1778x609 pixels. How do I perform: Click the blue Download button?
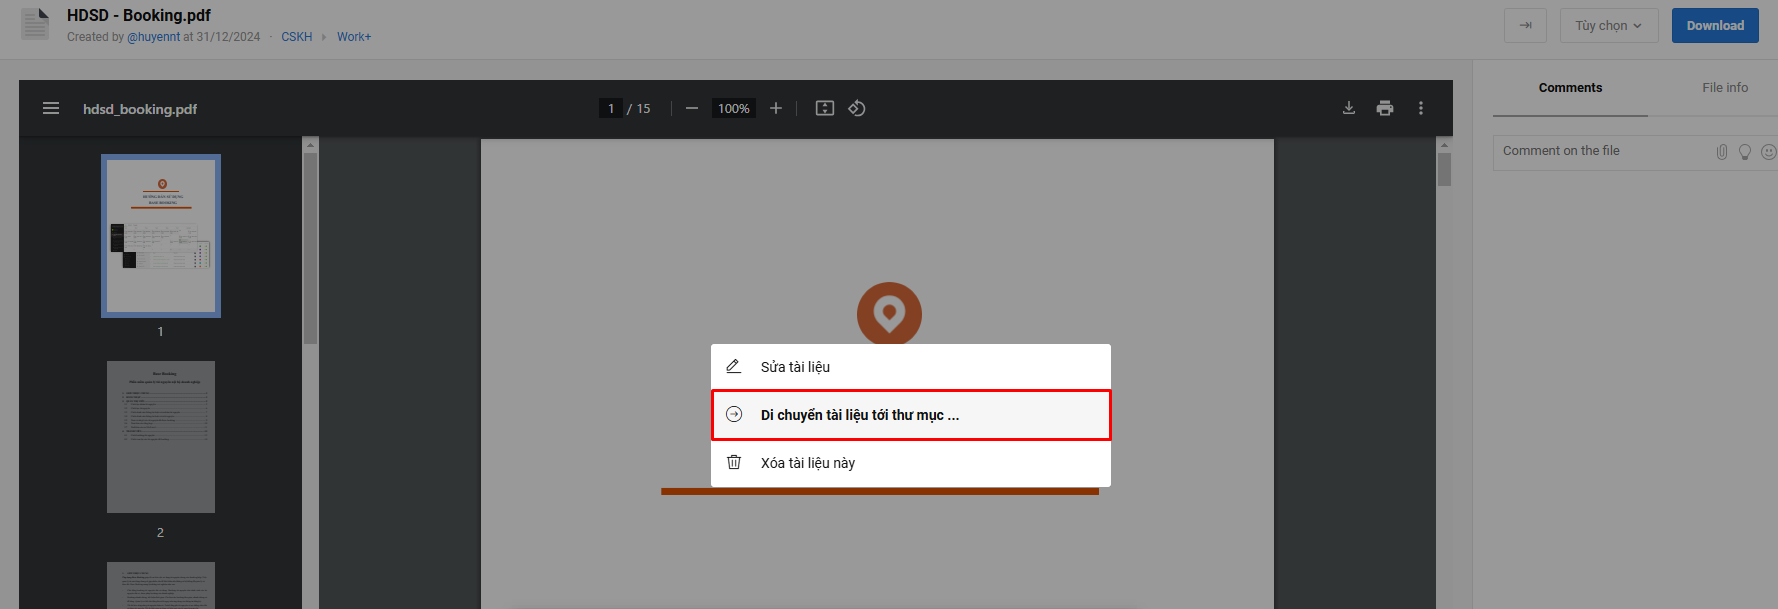tap(1715, 25)
